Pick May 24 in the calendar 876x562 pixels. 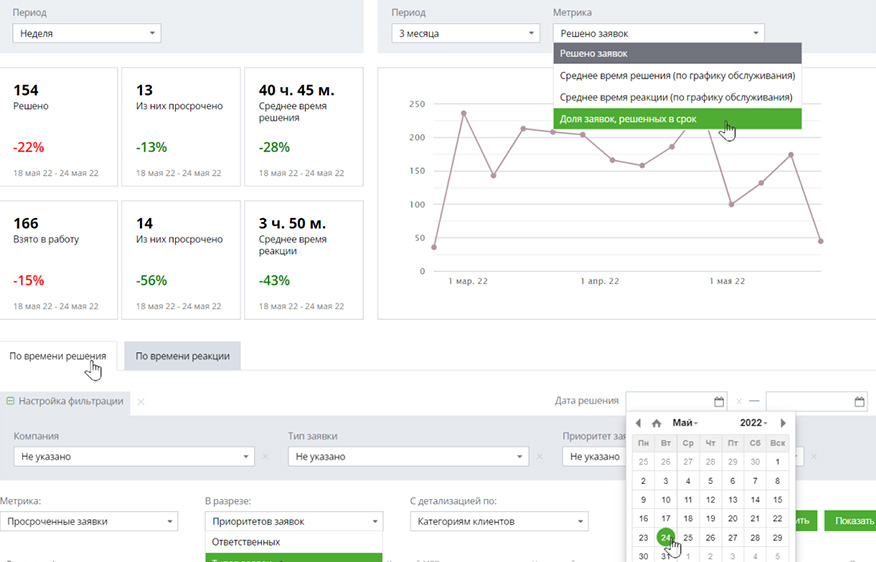click(666, 537)
